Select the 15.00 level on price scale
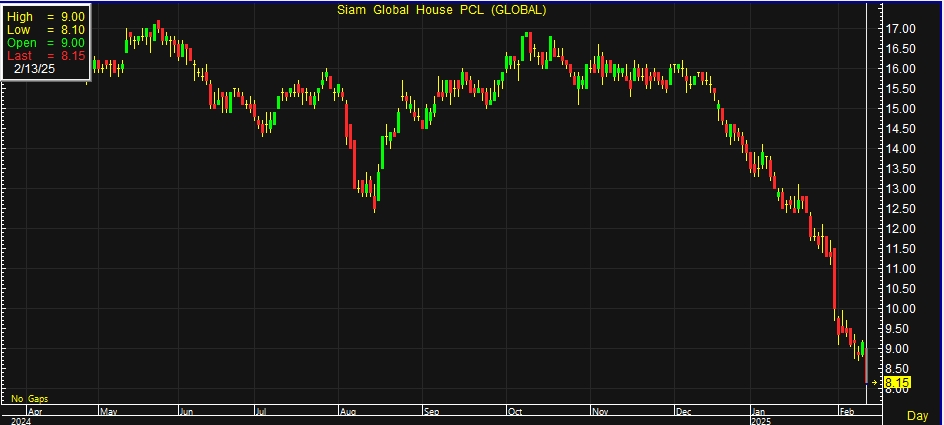 (902, 109)
